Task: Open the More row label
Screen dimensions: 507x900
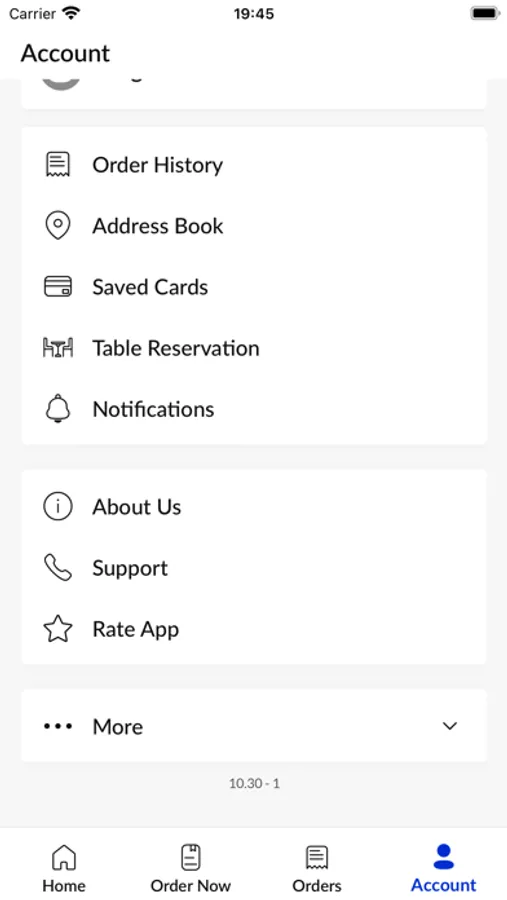Action: [118, 727]
